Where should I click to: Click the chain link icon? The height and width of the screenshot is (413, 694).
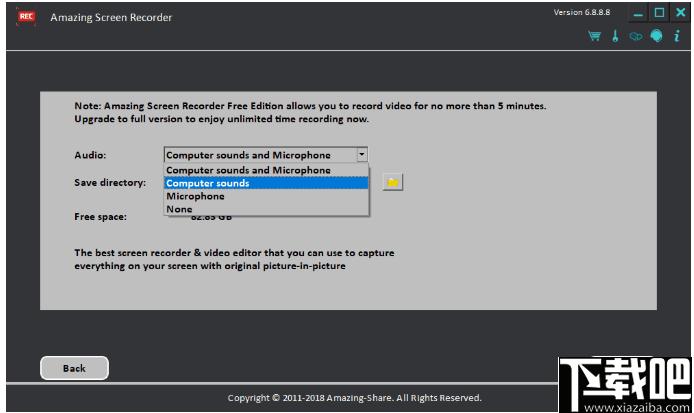pos(636,36)
